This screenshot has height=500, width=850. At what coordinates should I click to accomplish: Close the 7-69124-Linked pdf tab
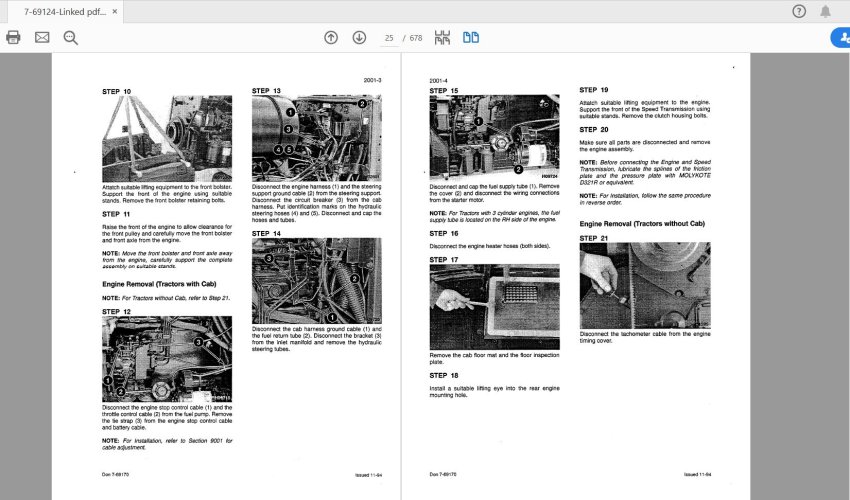(x=112, y=13)
